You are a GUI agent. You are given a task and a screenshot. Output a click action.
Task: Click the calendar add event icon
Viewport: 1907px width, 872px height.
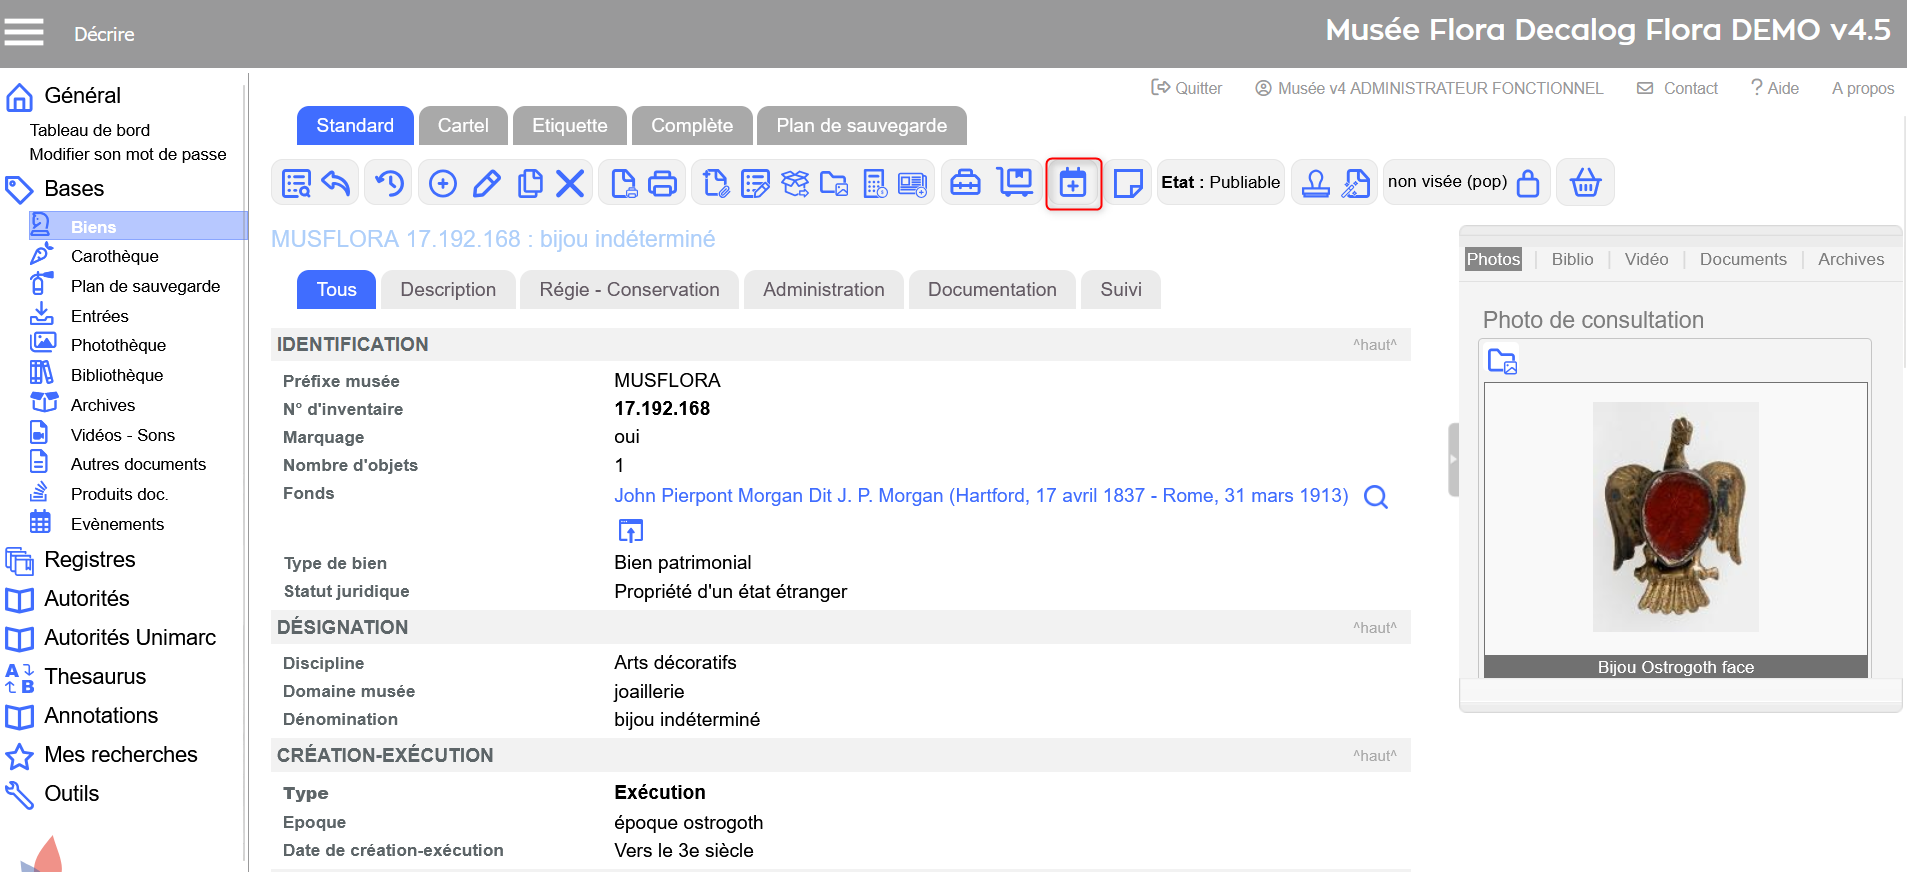click(x=1073, y=183)
